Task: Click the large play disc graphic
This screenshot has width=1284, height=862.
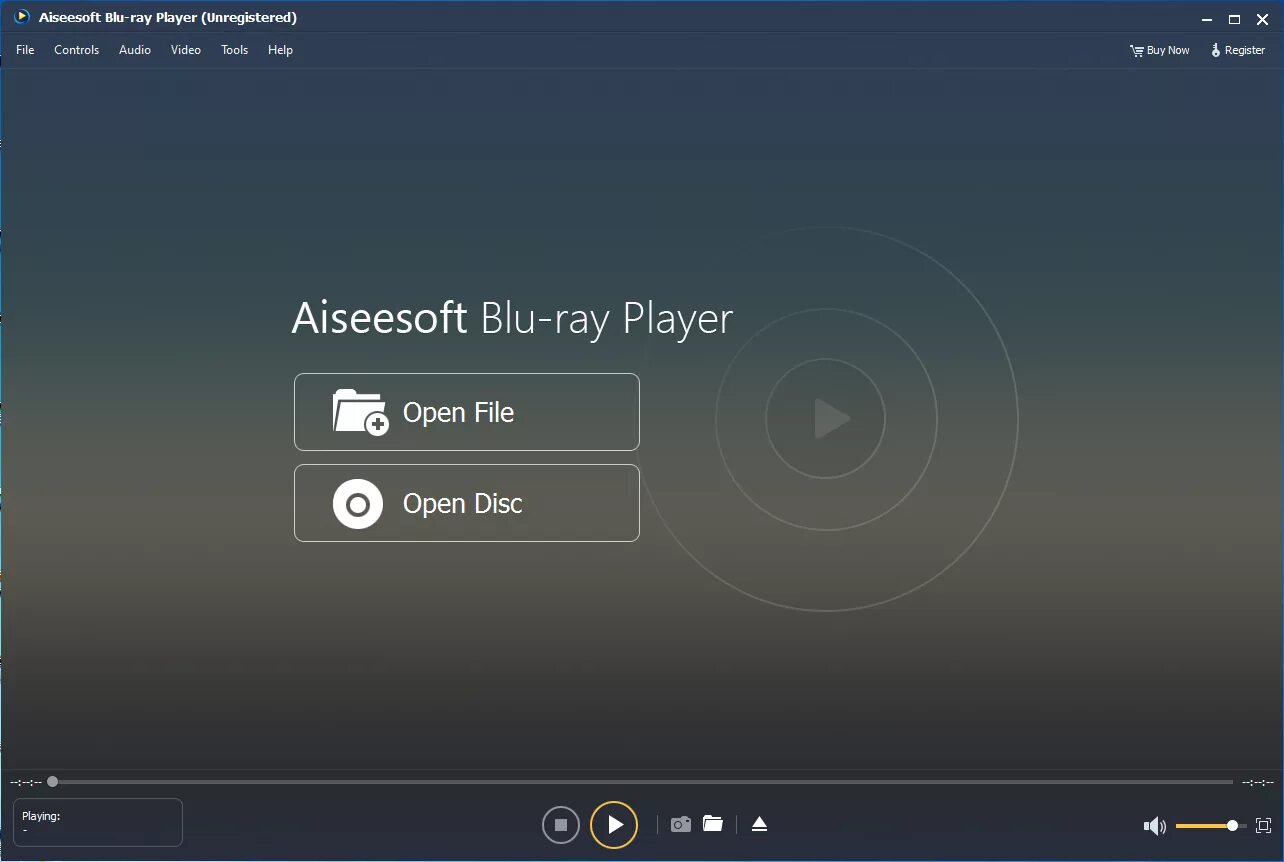Action: (826, 419)
